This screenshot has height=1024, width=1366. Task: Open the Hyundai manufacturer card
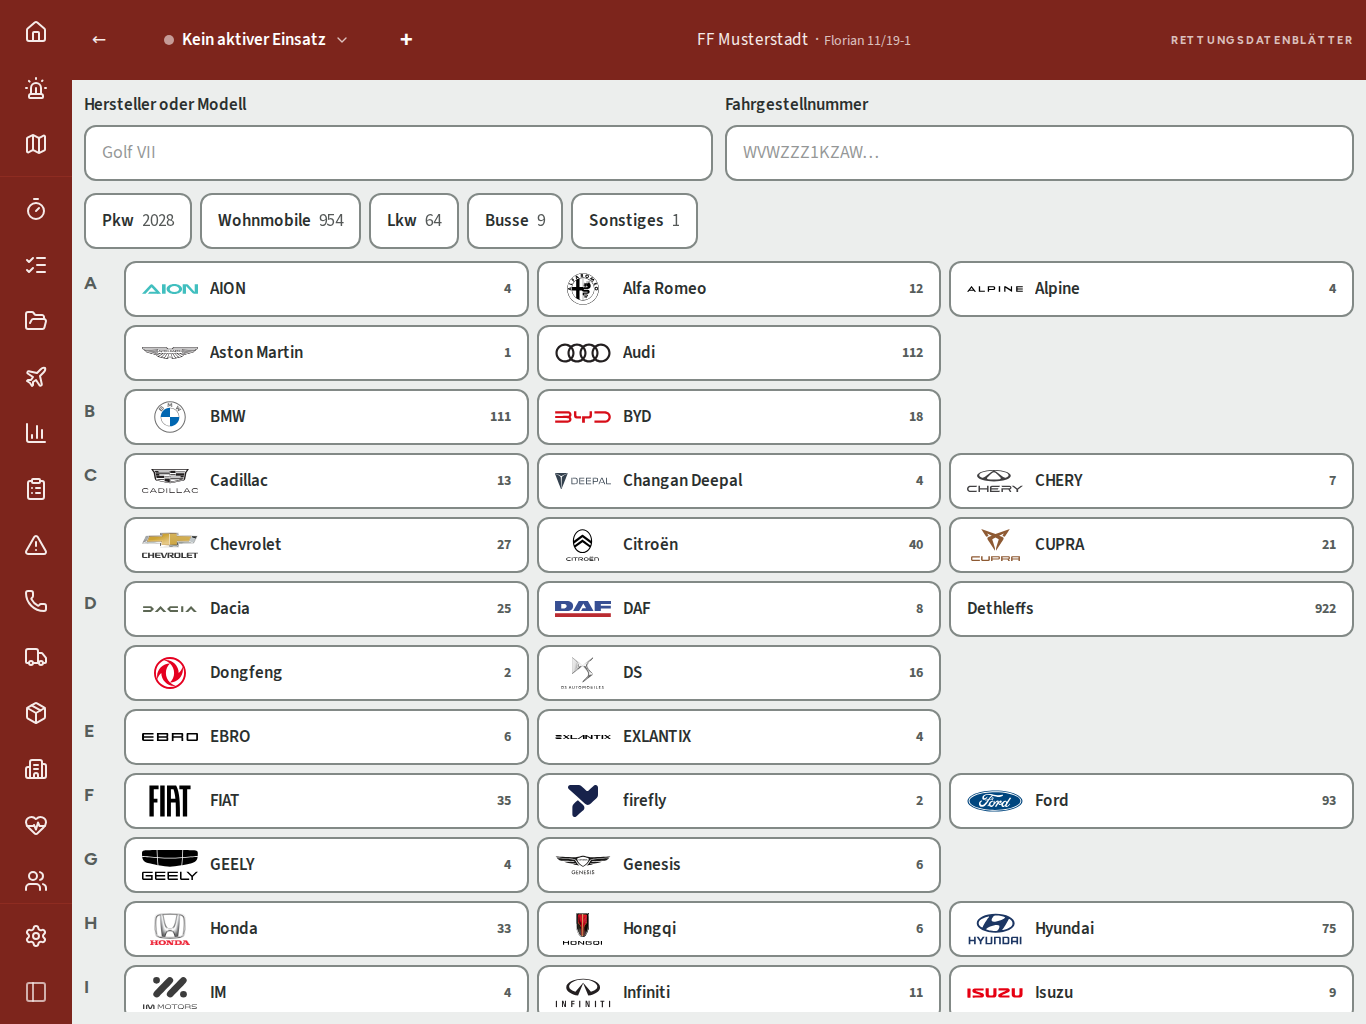1151,929
